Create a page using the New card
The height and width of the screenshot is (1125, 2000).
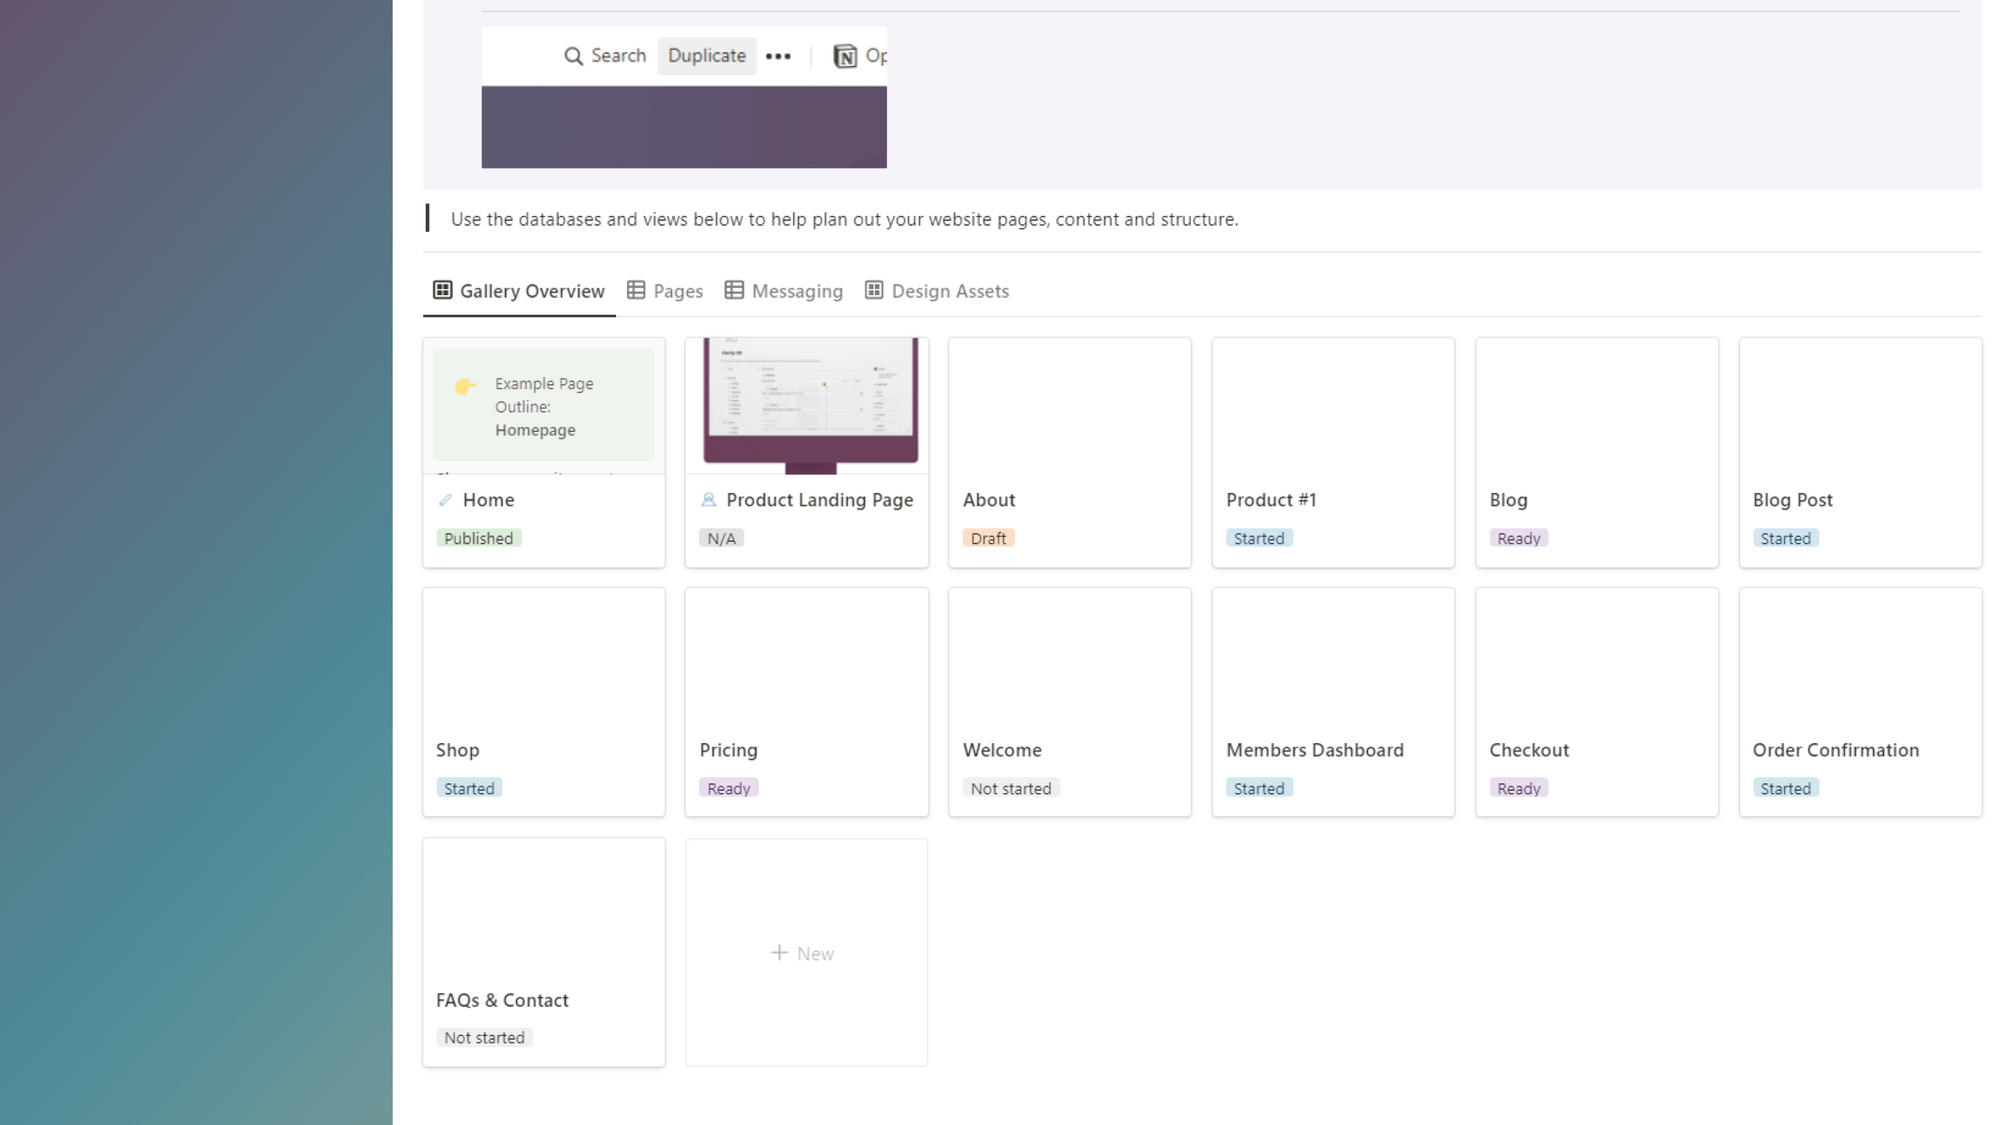tap(806, 952)
